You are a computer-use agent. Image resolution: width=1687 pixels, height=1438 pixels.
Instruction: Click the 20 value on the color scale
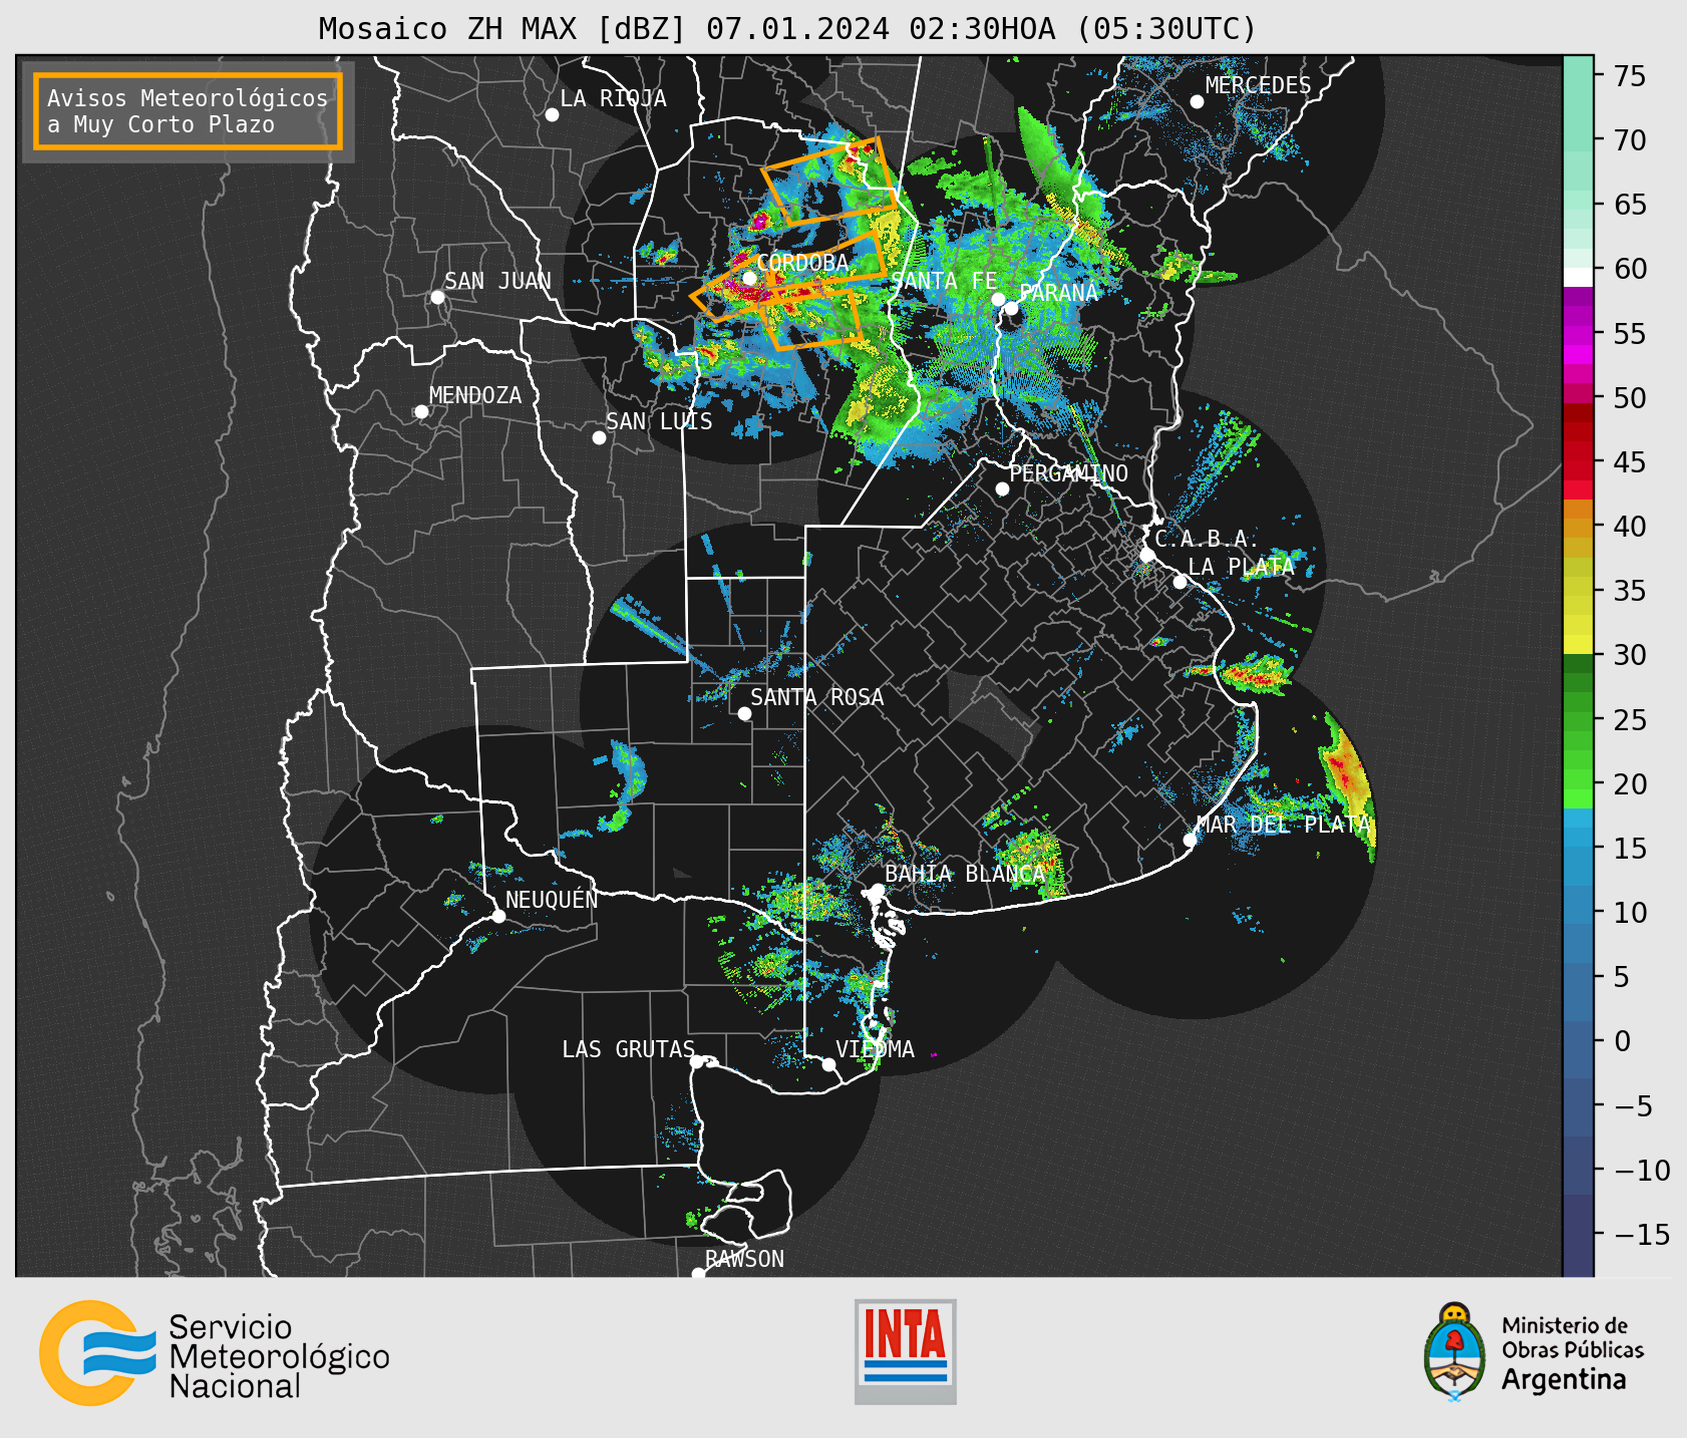[x=1628, y=784]
